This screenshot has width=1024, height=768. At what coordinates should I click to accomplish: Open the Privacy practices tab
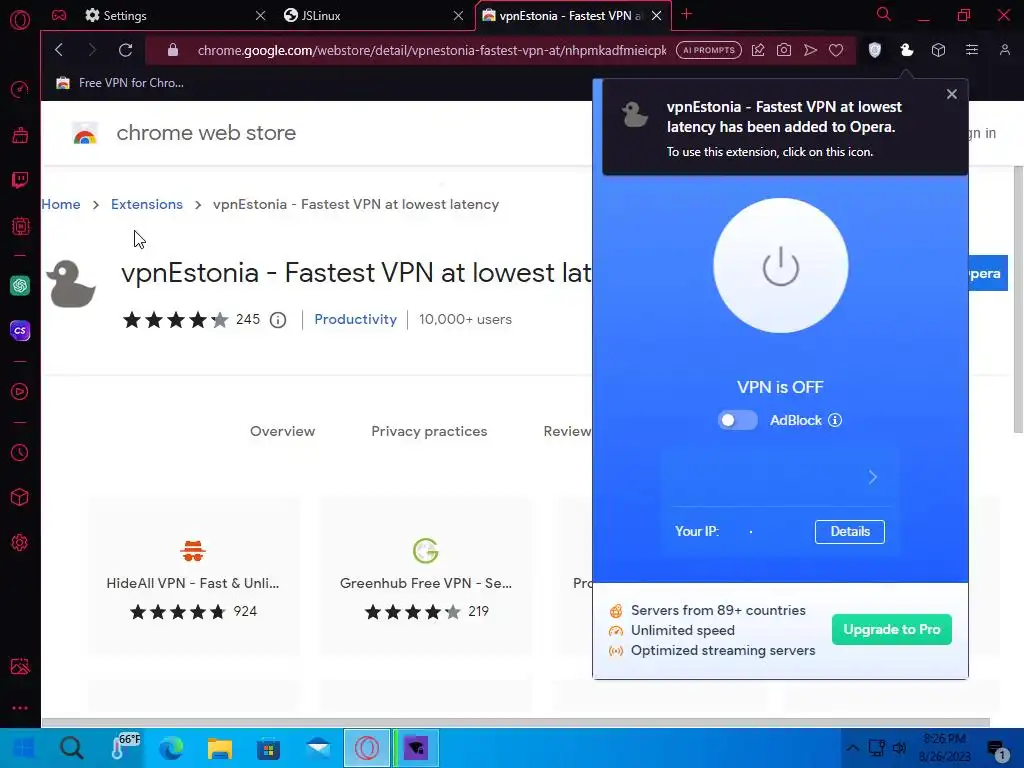click(x=429, y=431)
